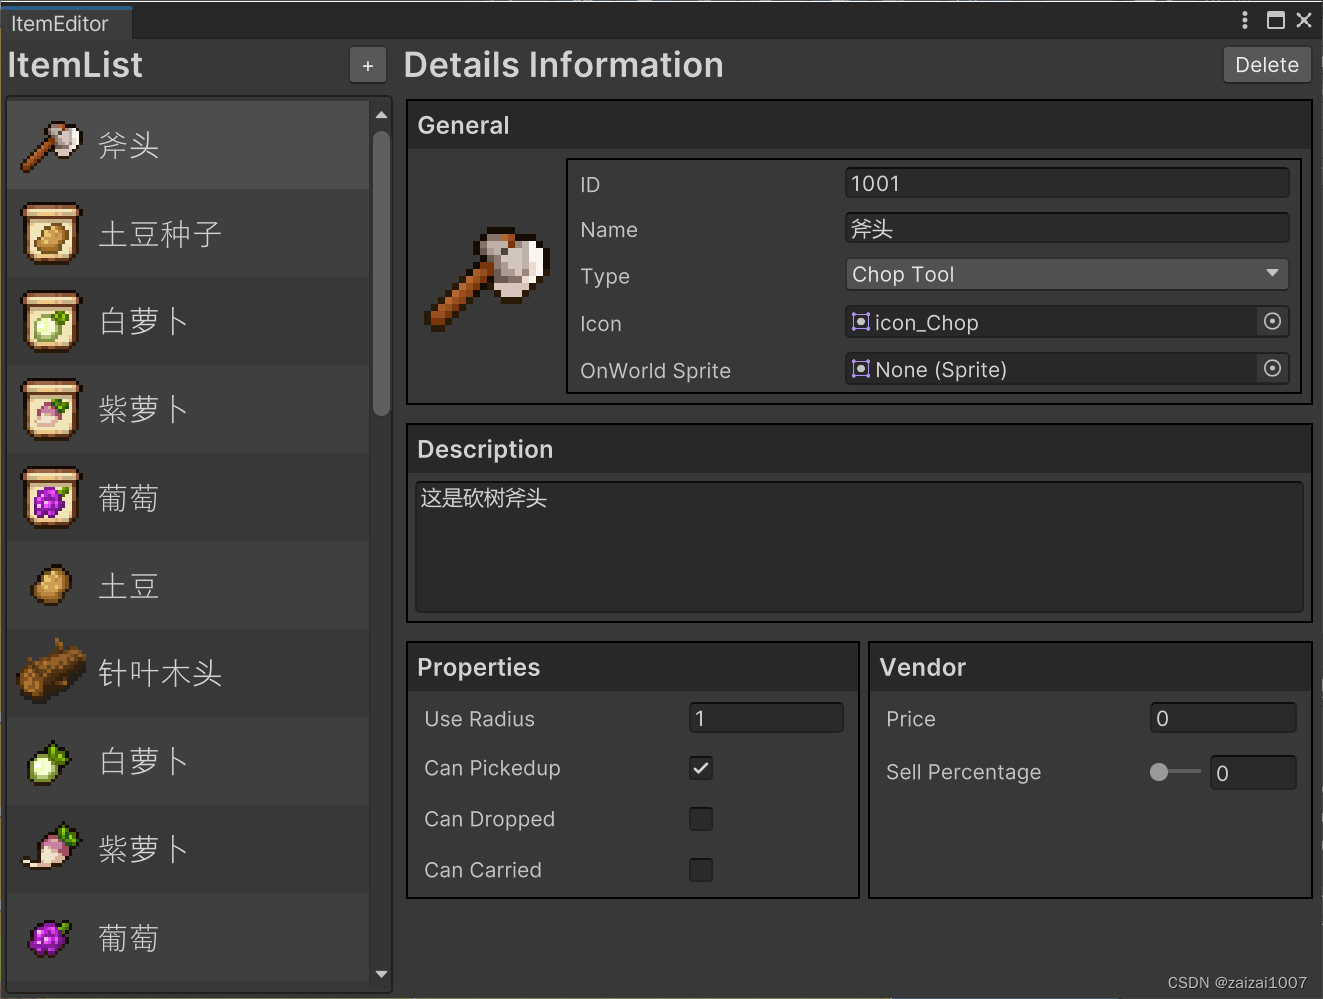The image size is (1323, 999).
Task: Open the OnWorld Sprite object picker
Action: point(1272,369)
